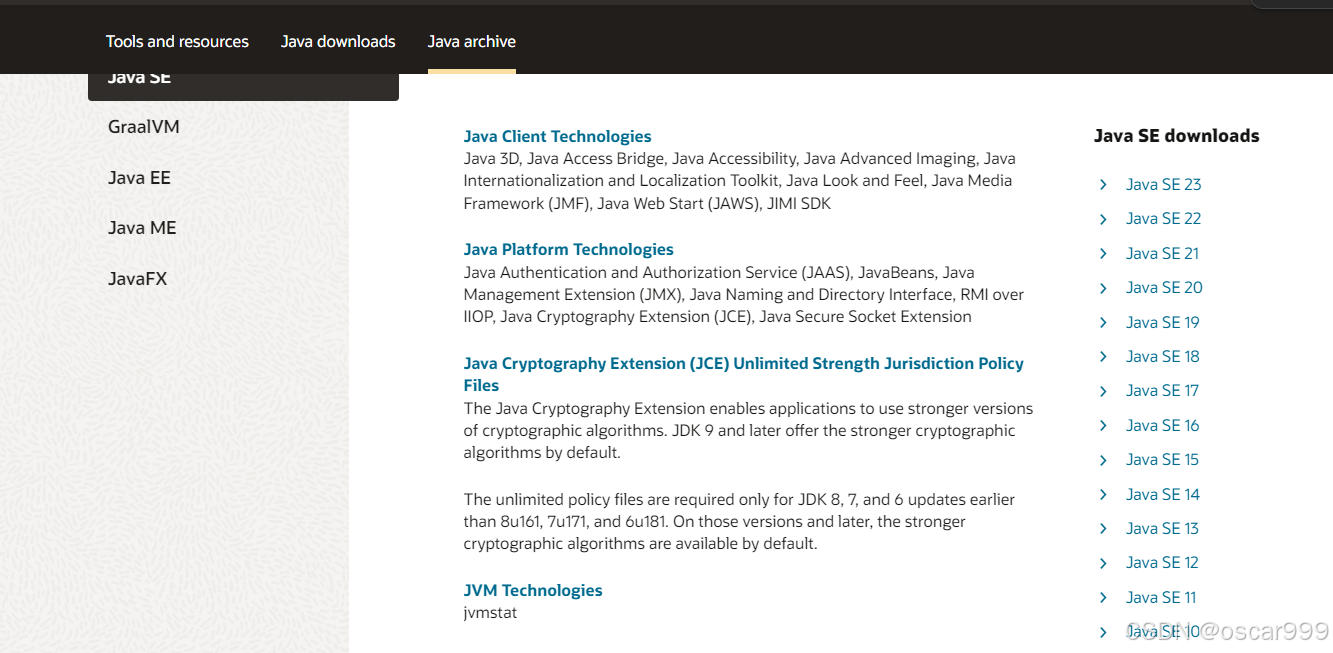Open the Java Client Technologies link
Screen dimensions: 1333x653
pos(557,136)
